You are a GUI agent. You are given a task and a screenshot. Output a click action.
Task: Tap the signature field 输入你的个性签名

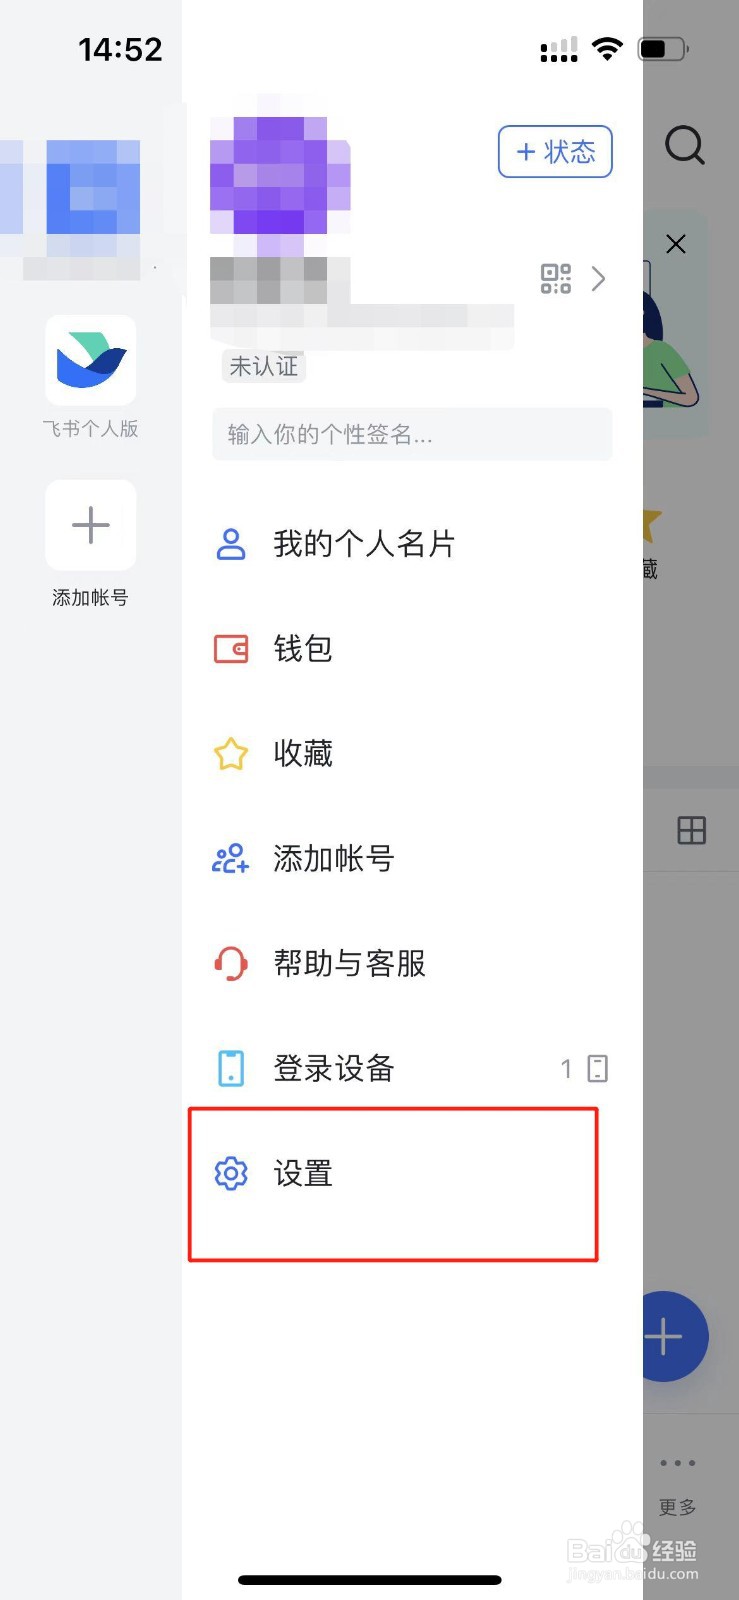[411, 435]
